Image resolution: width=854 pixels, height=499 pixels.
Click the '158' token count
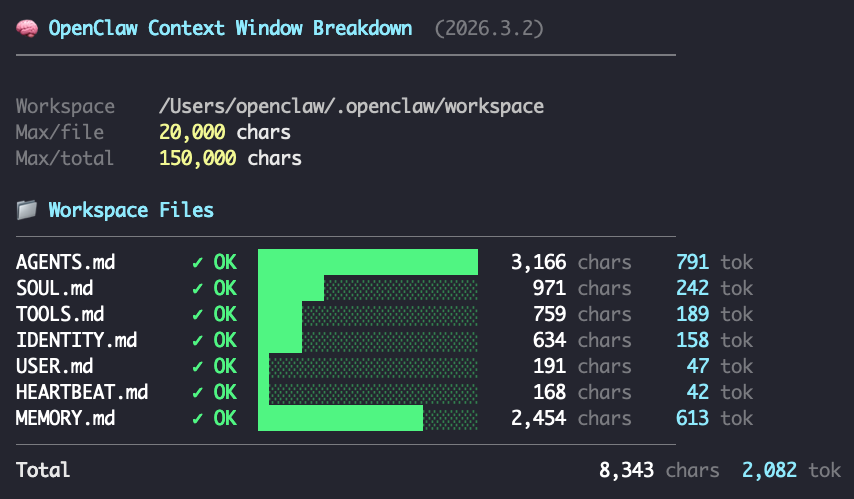(693, 340)
